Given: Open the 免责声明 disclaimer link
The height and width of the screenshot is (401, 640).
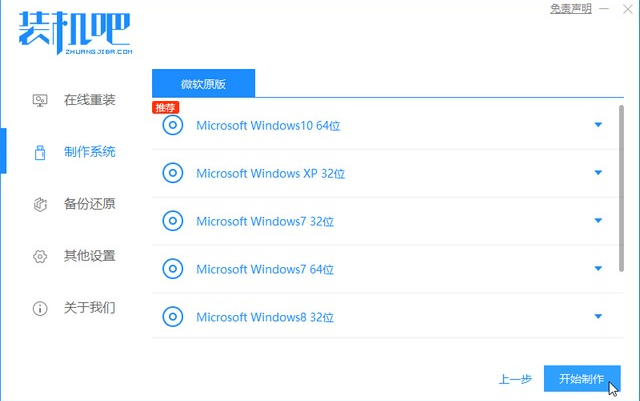Looking at the screenshot, I should pyautogui.click(x=570, y=9).
